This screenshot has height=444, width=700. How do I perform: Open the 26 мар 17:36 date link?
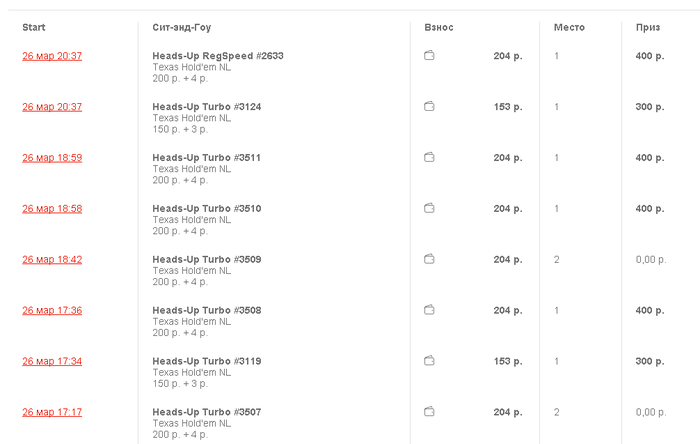pos(52,310)
